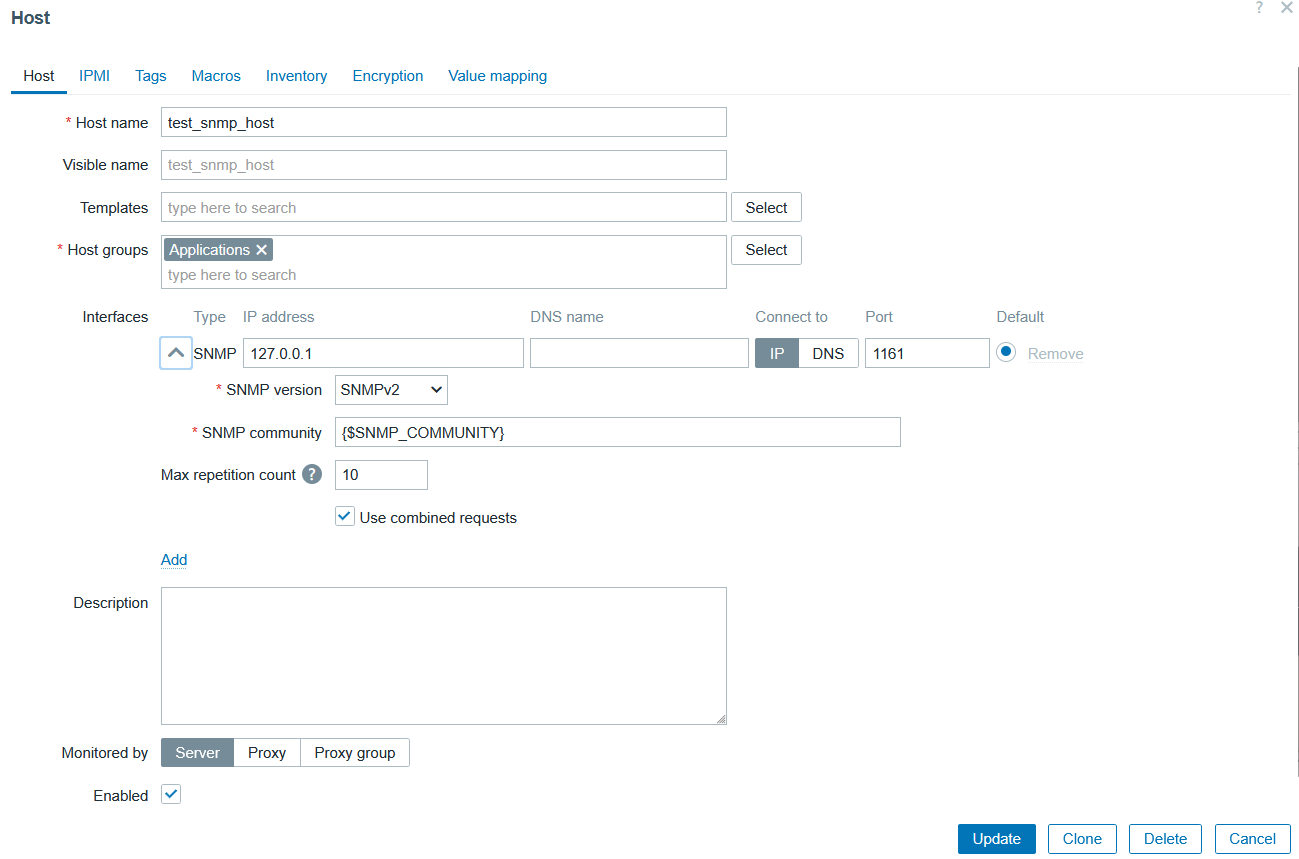The width and height of the screenshot is (1299, 859).
Task: Click the help question mark icon
Action: 1259,8
